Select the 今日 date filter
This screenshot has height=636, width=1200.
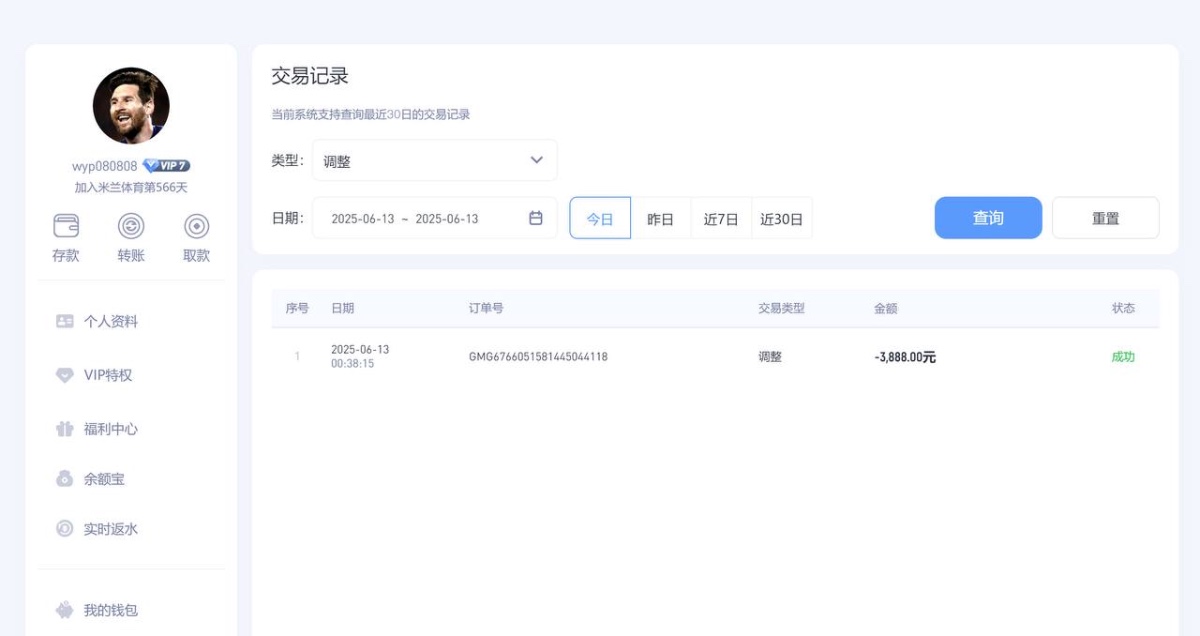point(599,218)
